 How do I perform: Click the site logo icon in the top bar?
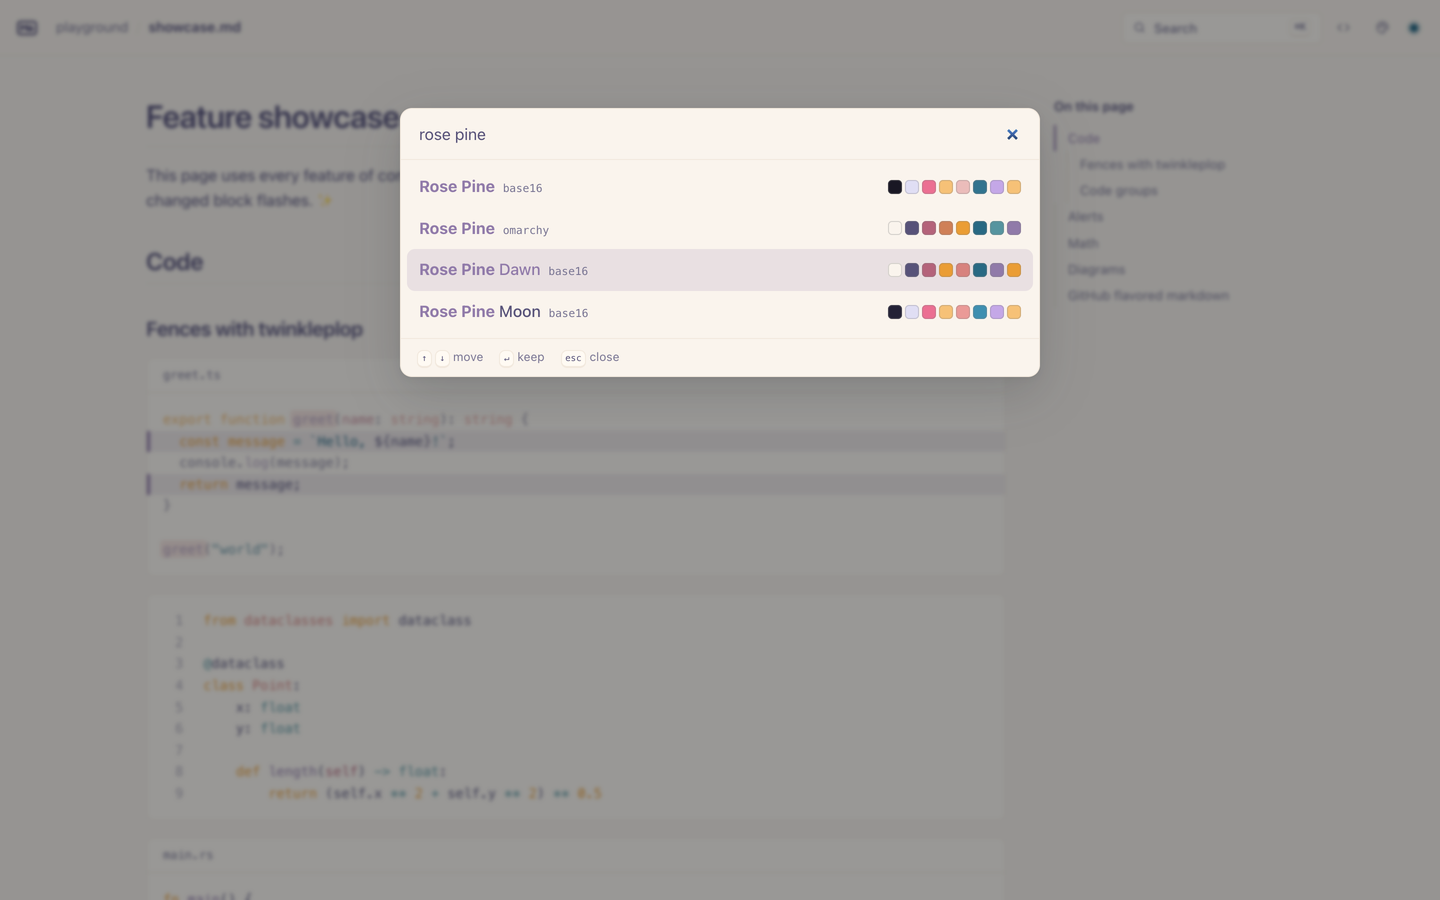point(27,28)
